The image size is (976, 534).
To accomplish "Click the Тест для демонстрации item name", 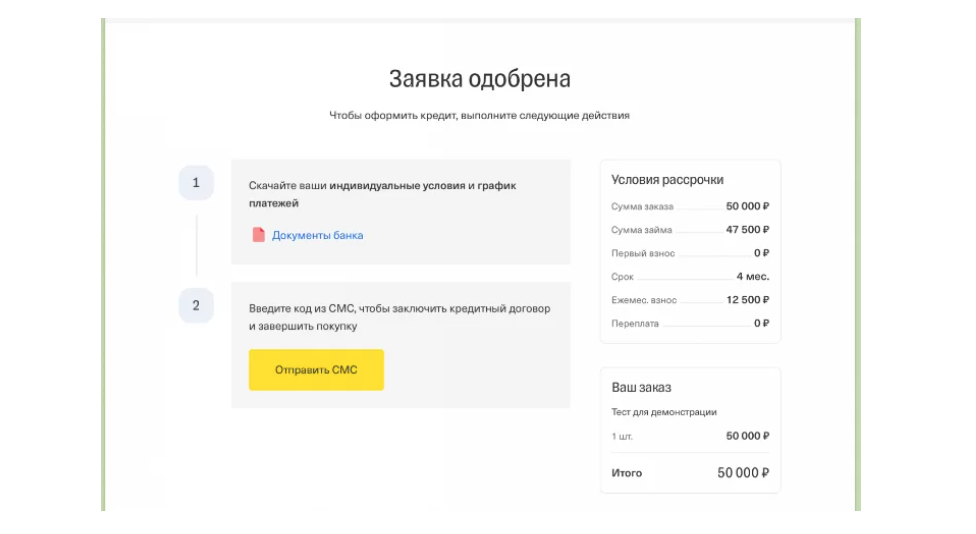I will pyautogui.click(x=664, y=412).
